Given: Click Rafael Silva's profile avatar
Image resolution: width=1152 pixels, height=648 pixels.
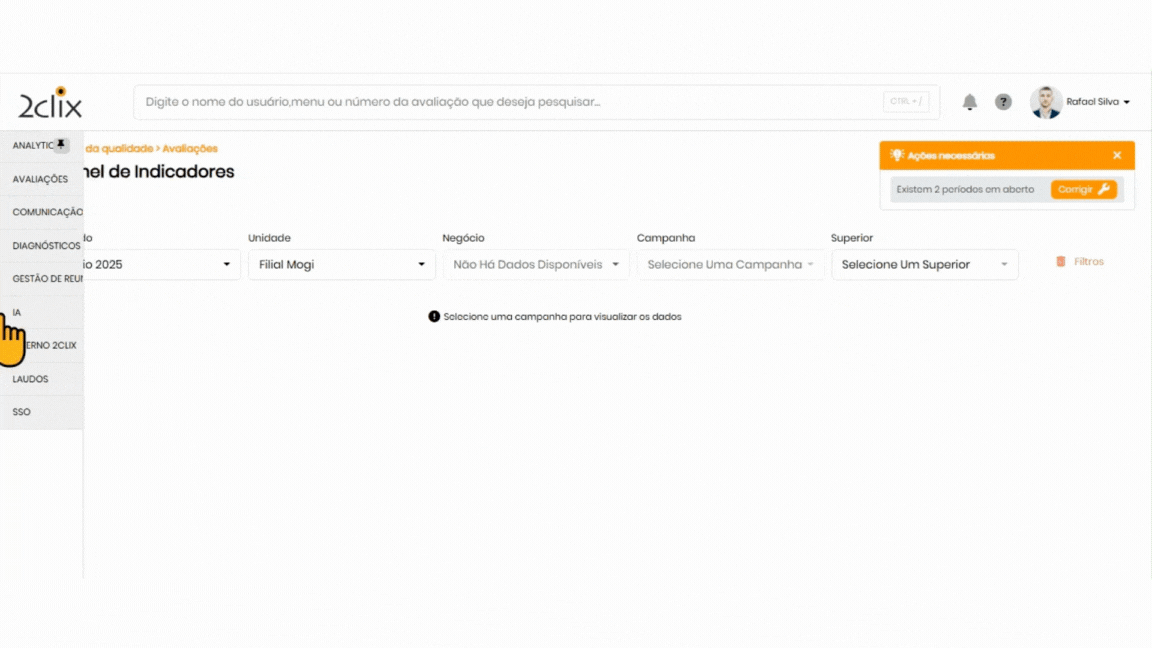Looking at the screenshot, I should coord(1046,102).
